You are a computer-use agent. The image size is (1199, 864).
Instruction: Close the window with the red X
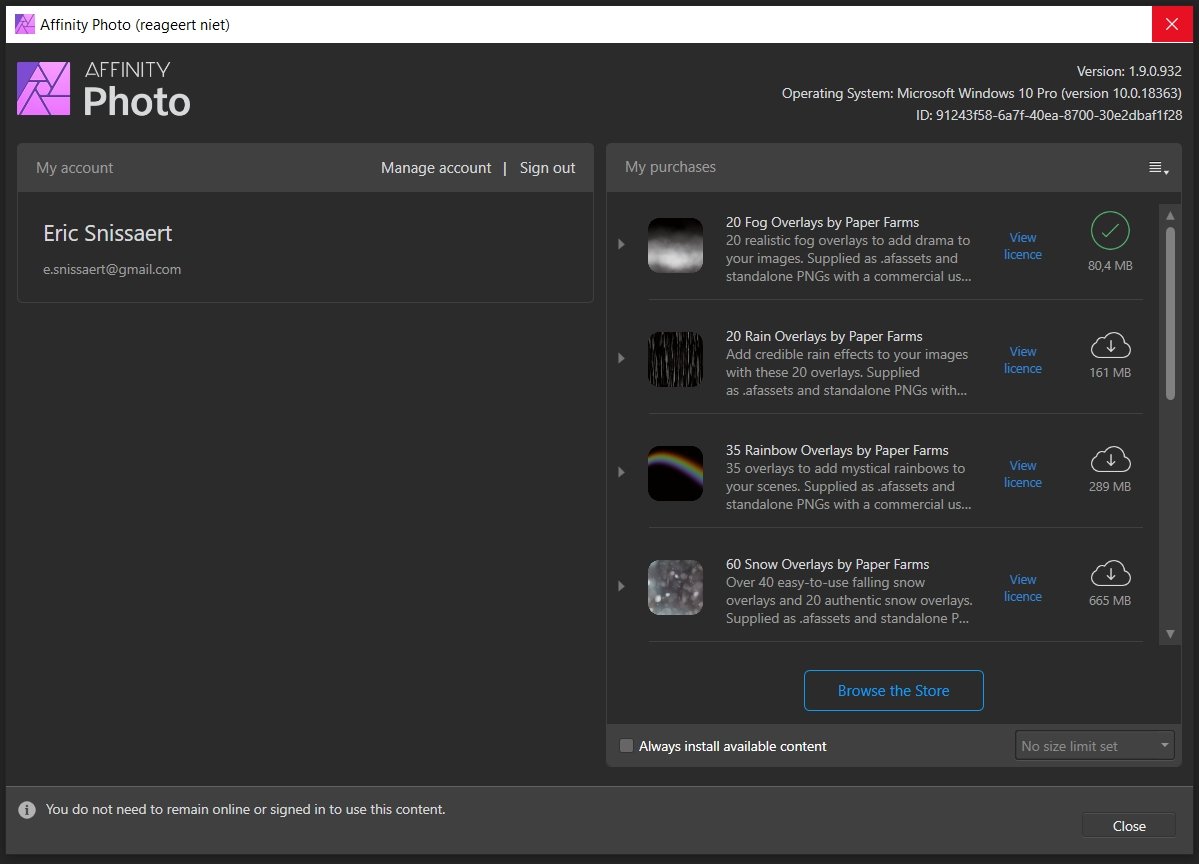(x=1172, y=24)
